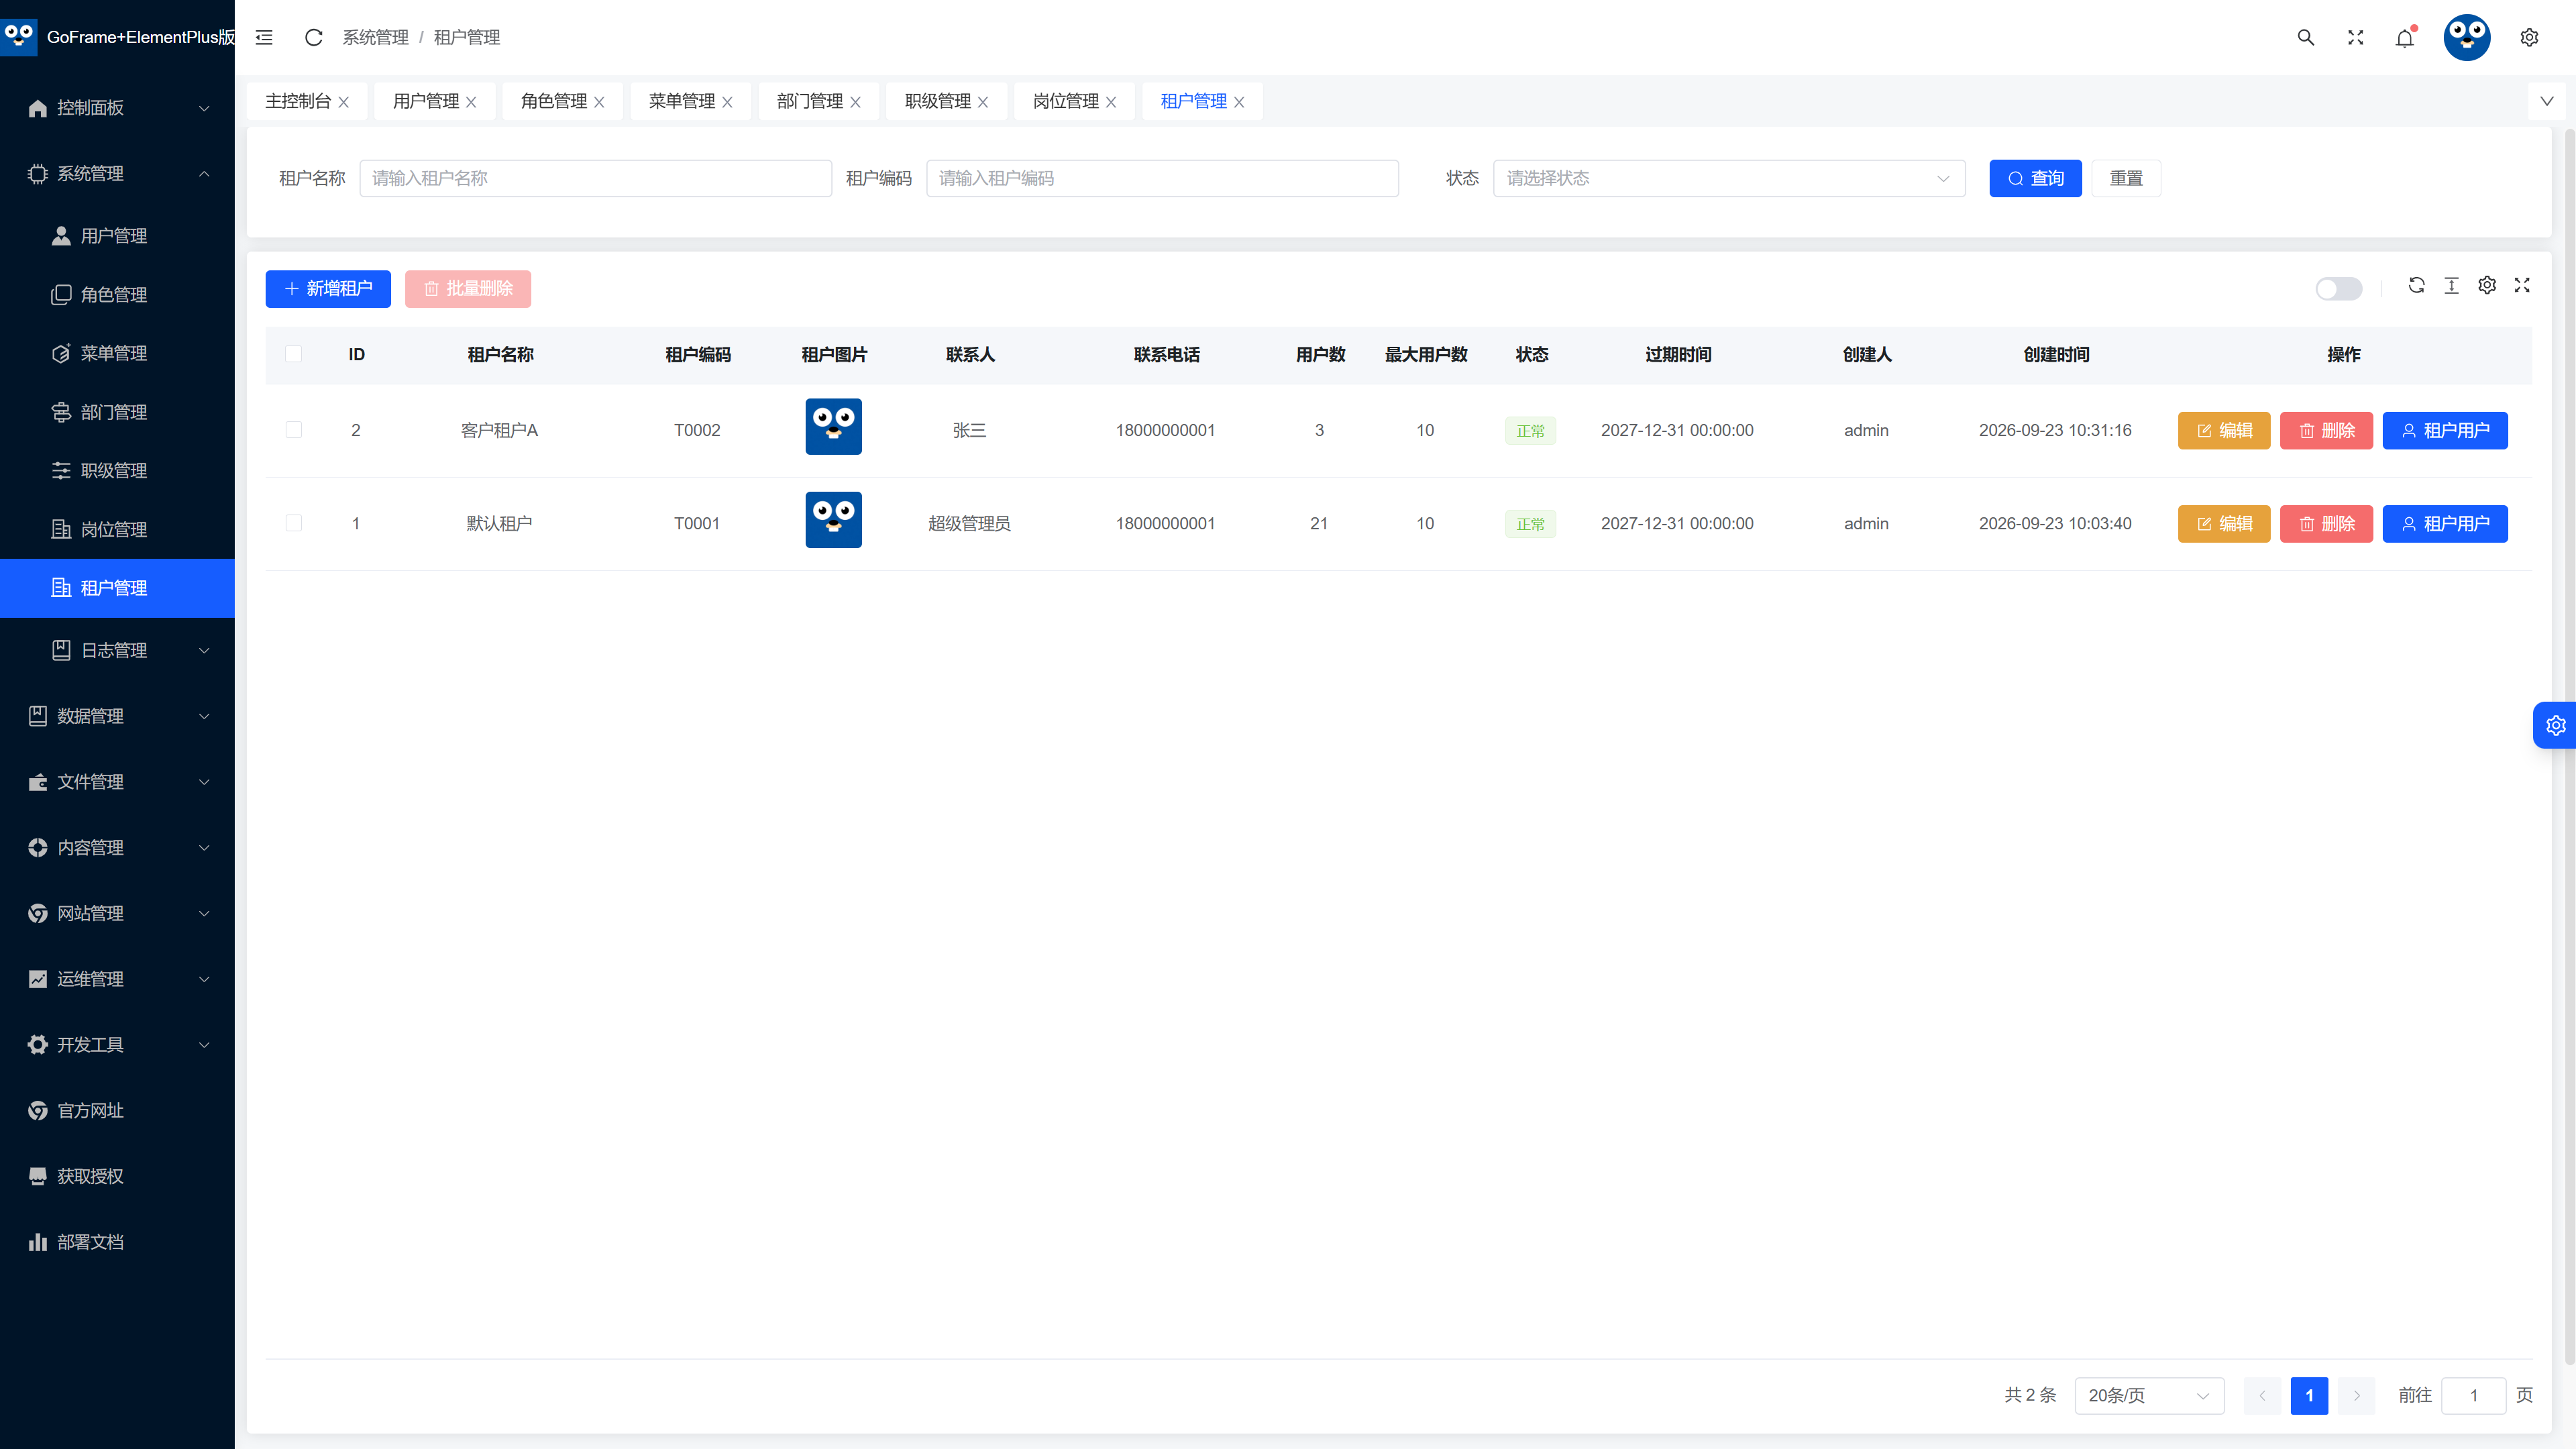2576x1449 pixels.
Task: Tick the select-all checkbox in table header
Action: pos(293,354)
